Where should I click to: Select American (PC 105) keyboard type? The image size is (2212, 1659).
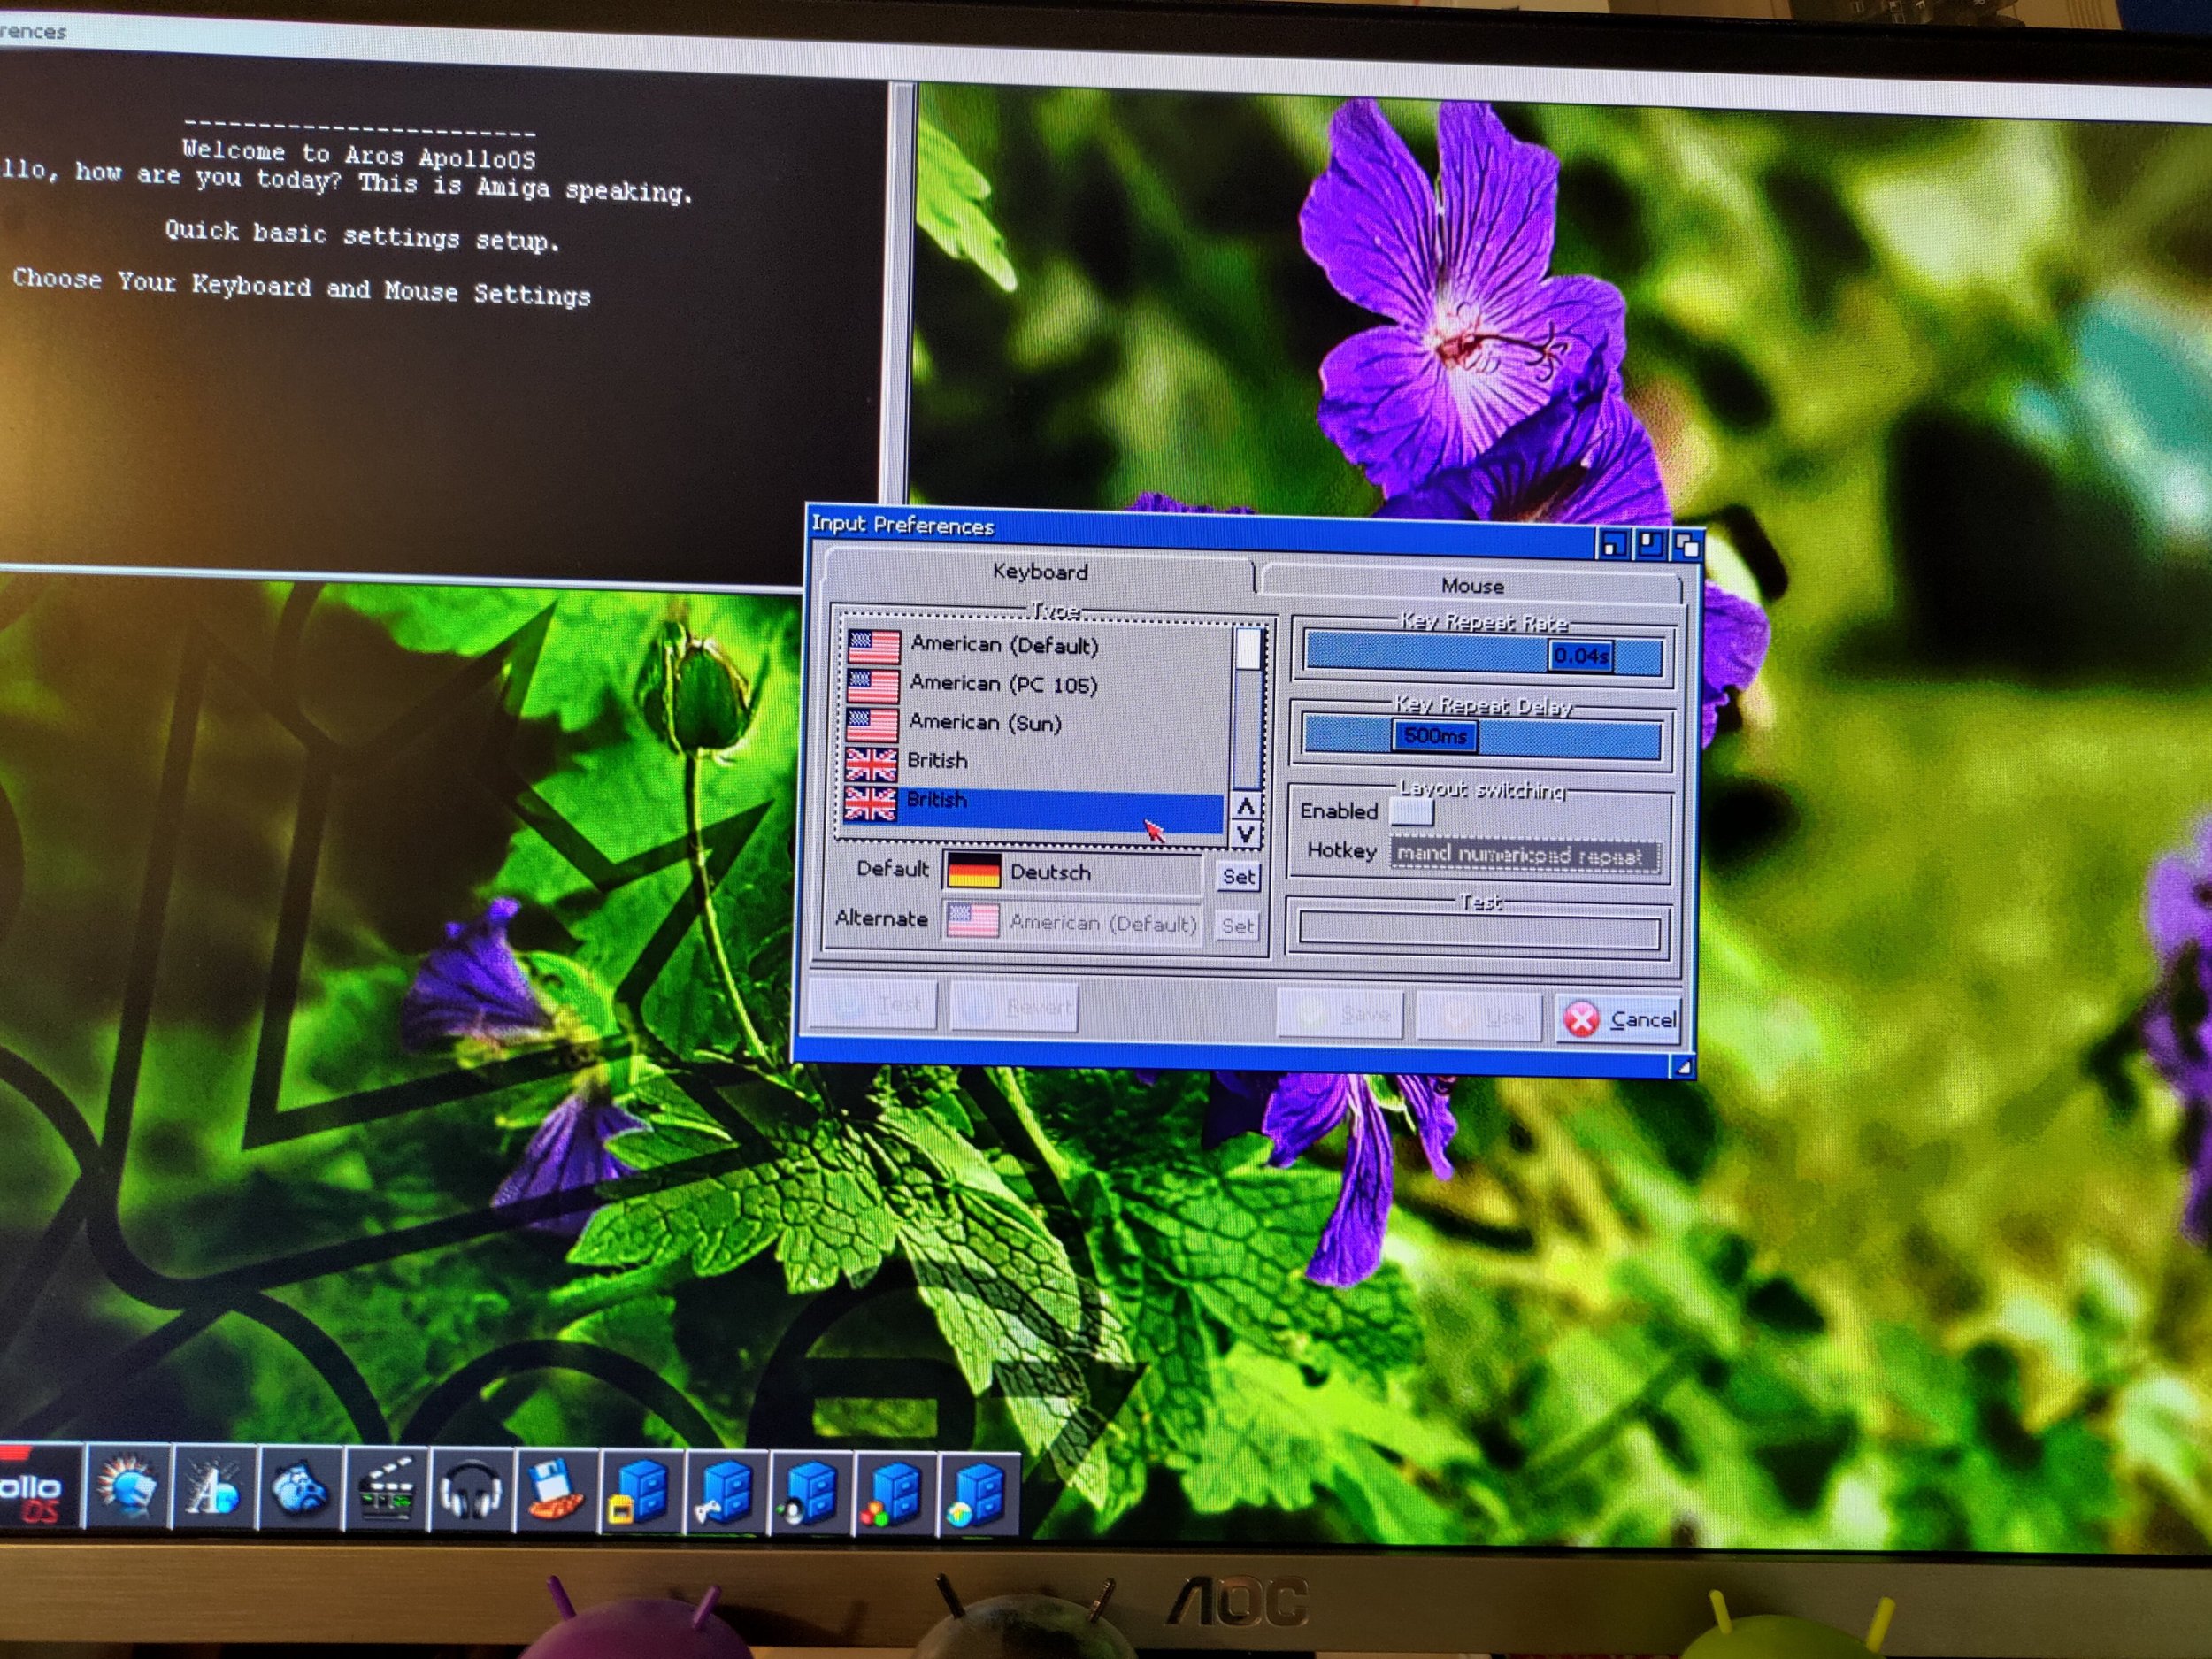click(x=1002, y=685)
